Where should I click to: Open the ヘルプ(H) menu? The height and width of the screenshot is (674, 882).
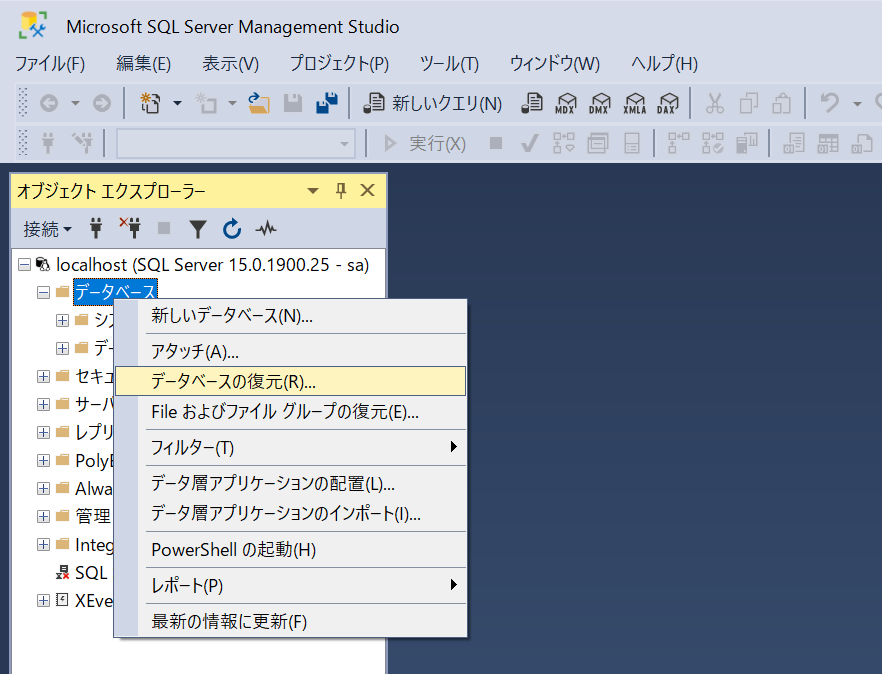(664, 64)
